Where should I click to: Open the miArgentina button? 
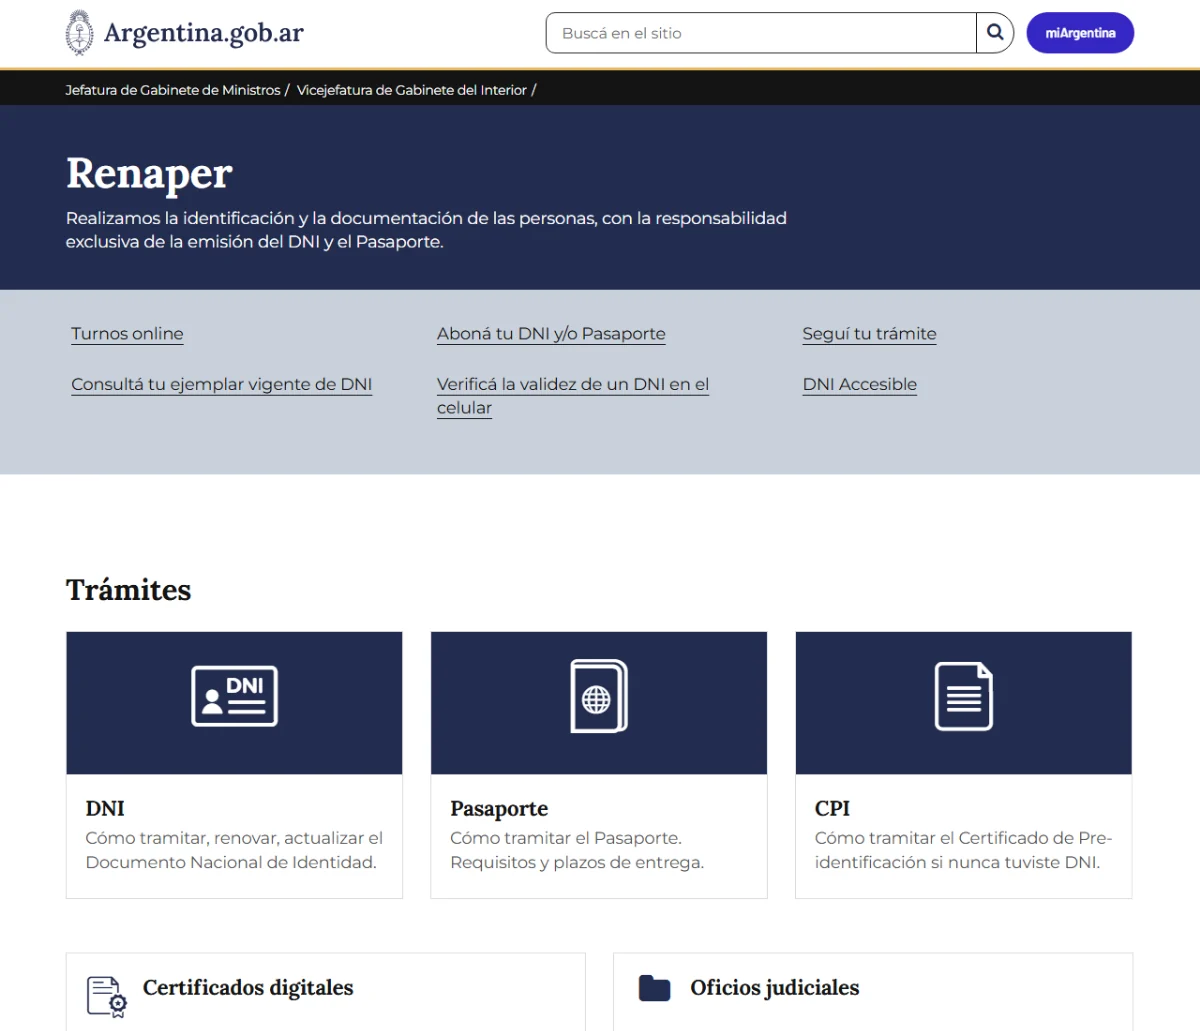[1080, 33]
